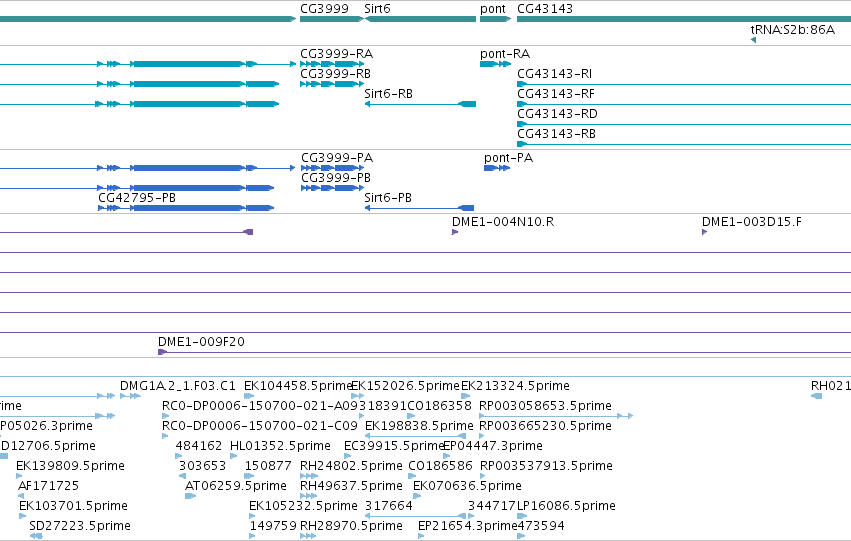Screen dimensions: 851x541
Task: Select the RC0-DP0006-150700-021-A09 label
Action: [x=260, y=406]
